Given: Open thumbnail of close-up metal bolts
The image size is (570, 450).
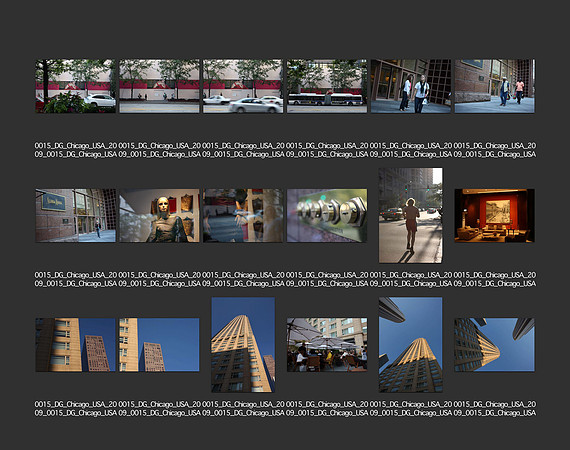Looking at the screenshot, I should coord(327,215).
